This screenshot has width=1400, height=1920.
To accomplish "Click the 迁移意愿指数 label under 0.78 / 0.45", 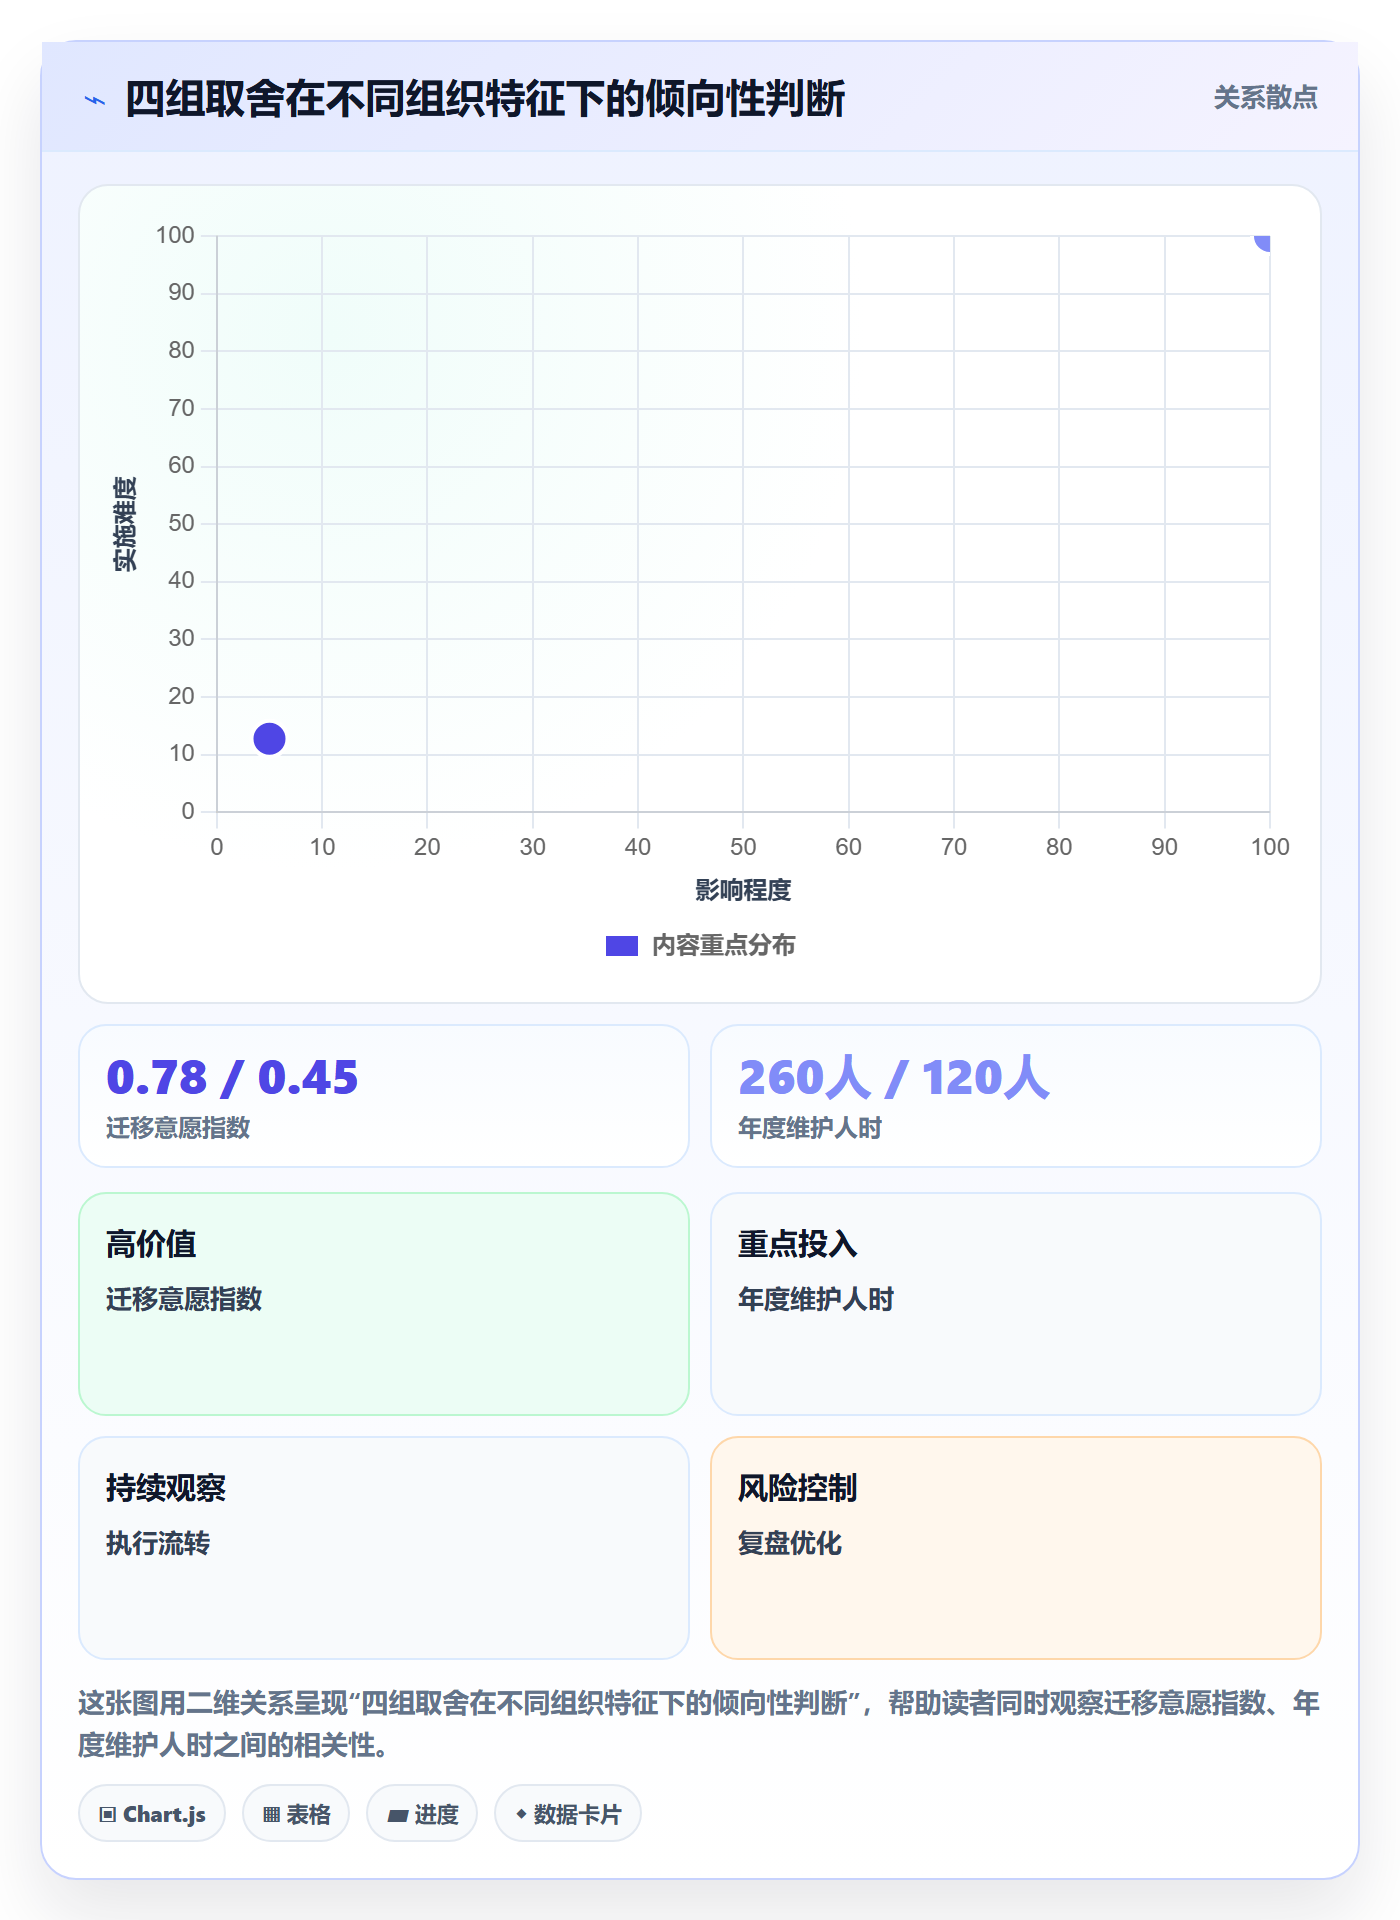I will (178, 1128).
